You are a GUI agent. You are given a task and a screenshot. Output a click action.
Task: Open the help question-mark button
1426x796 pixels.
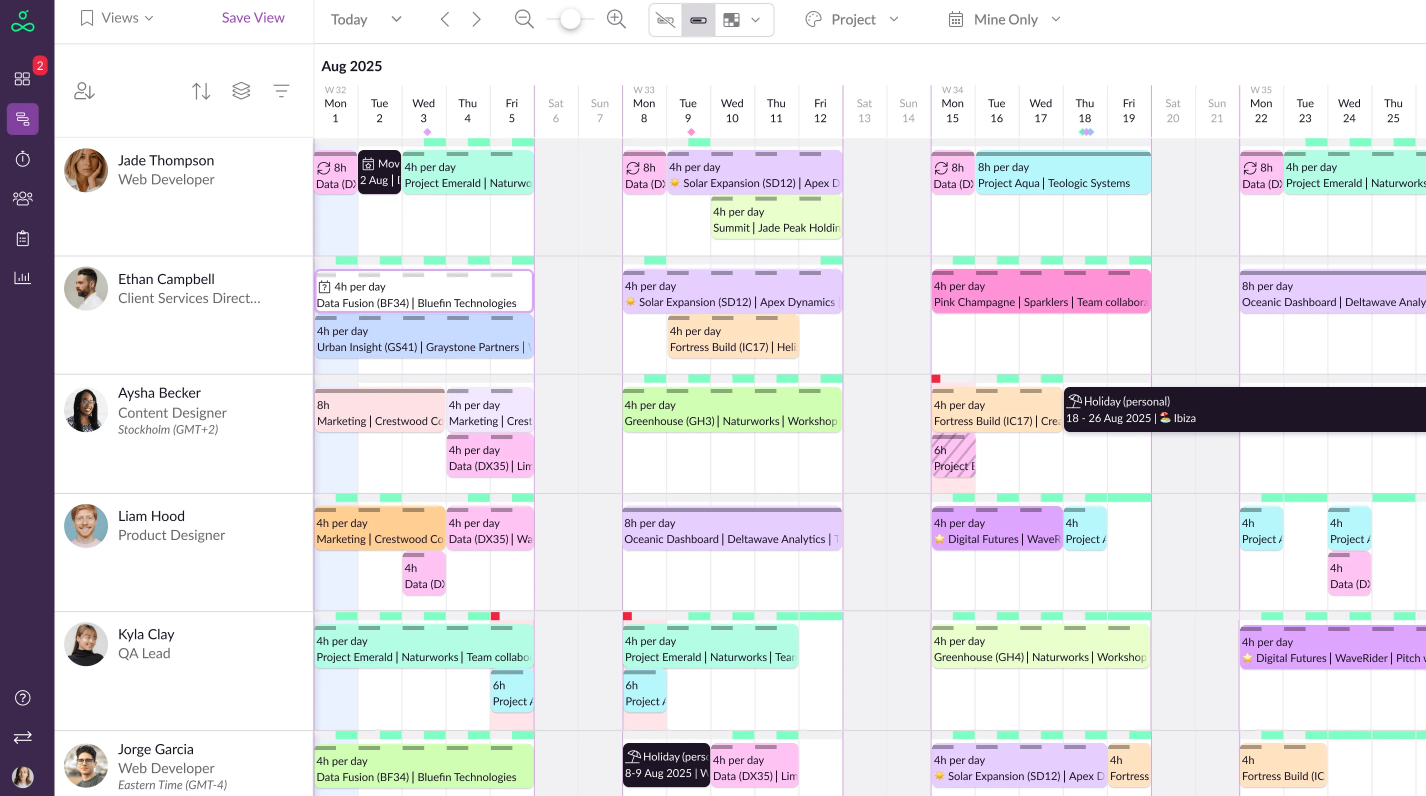coord(23,698)
